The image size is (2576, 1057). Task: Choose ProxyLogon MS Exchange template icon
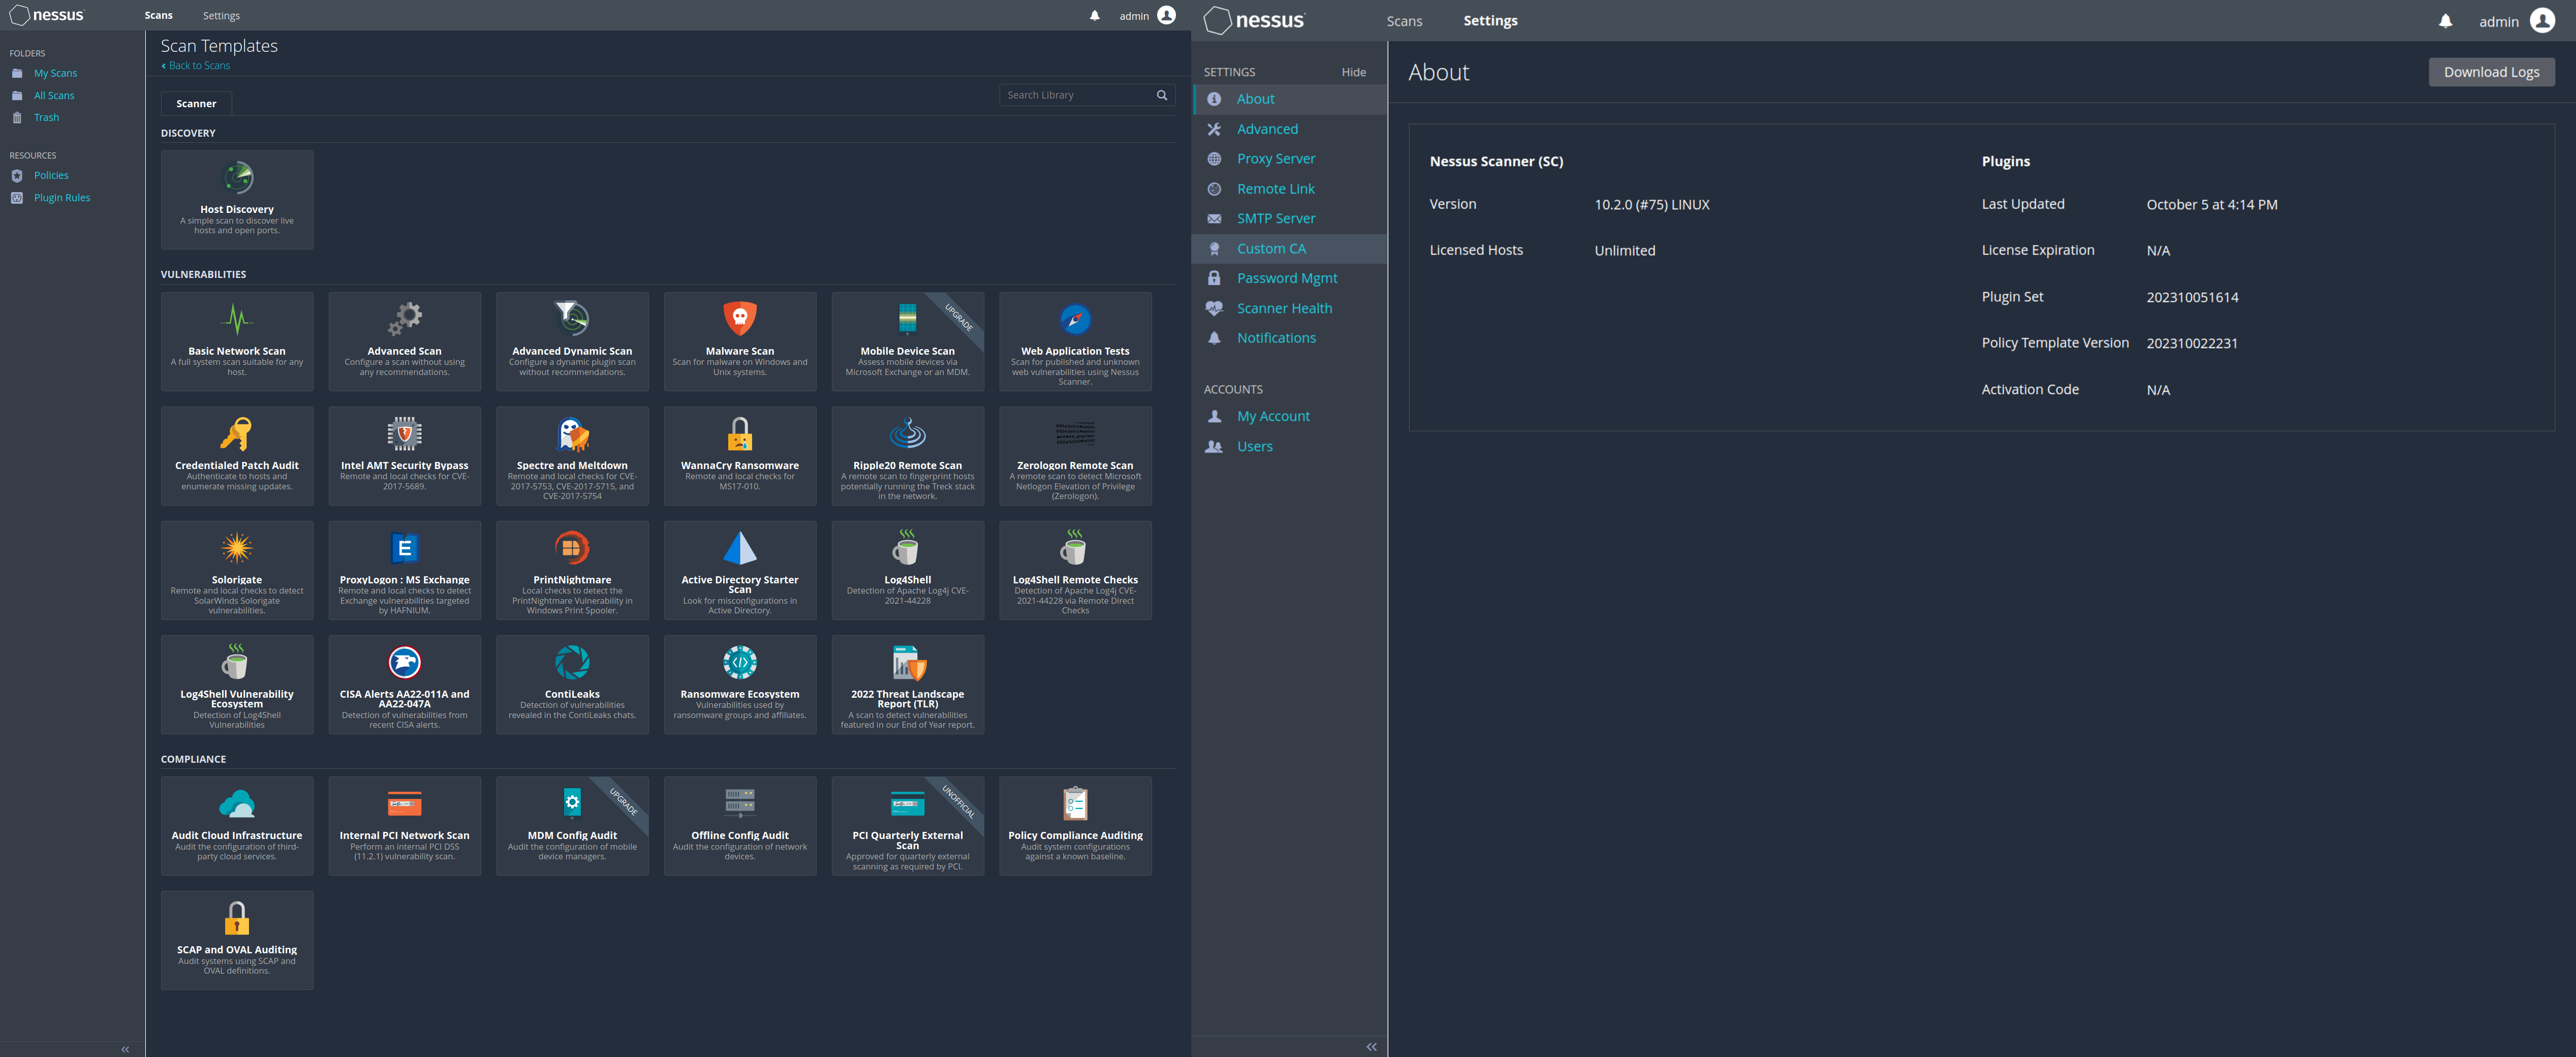(404, 548)
